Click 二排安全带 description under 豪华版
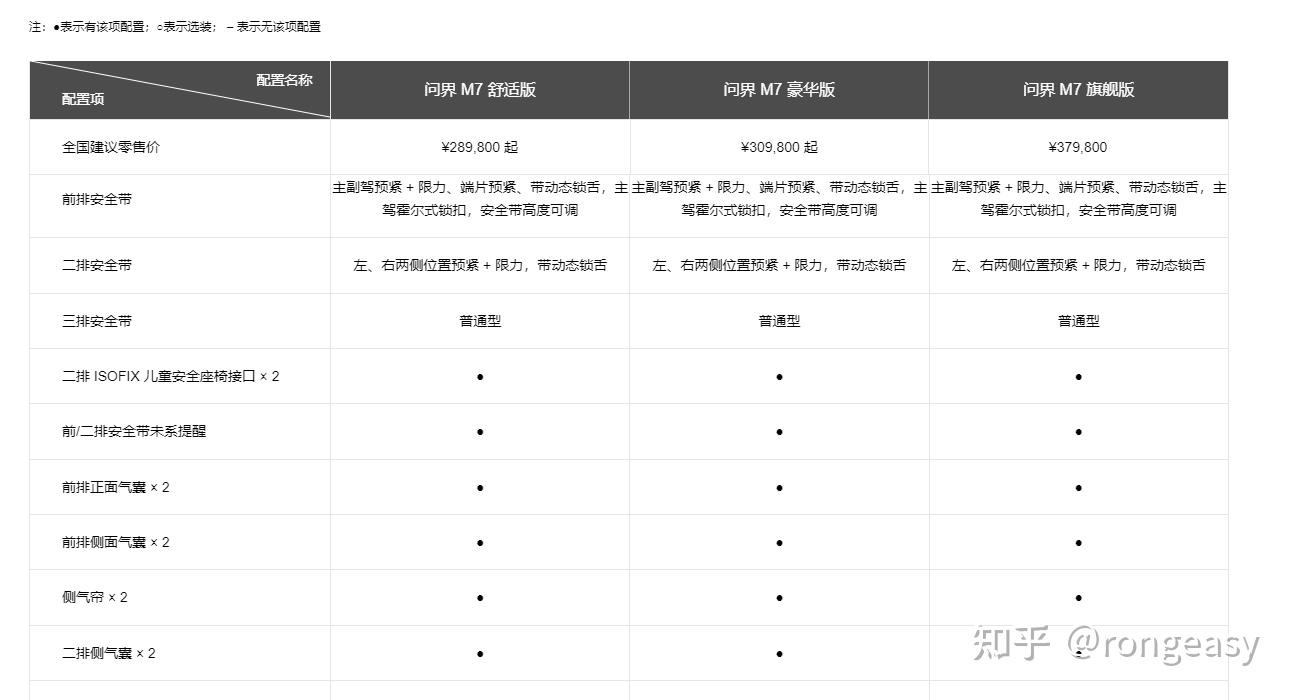 click(779, 265)
